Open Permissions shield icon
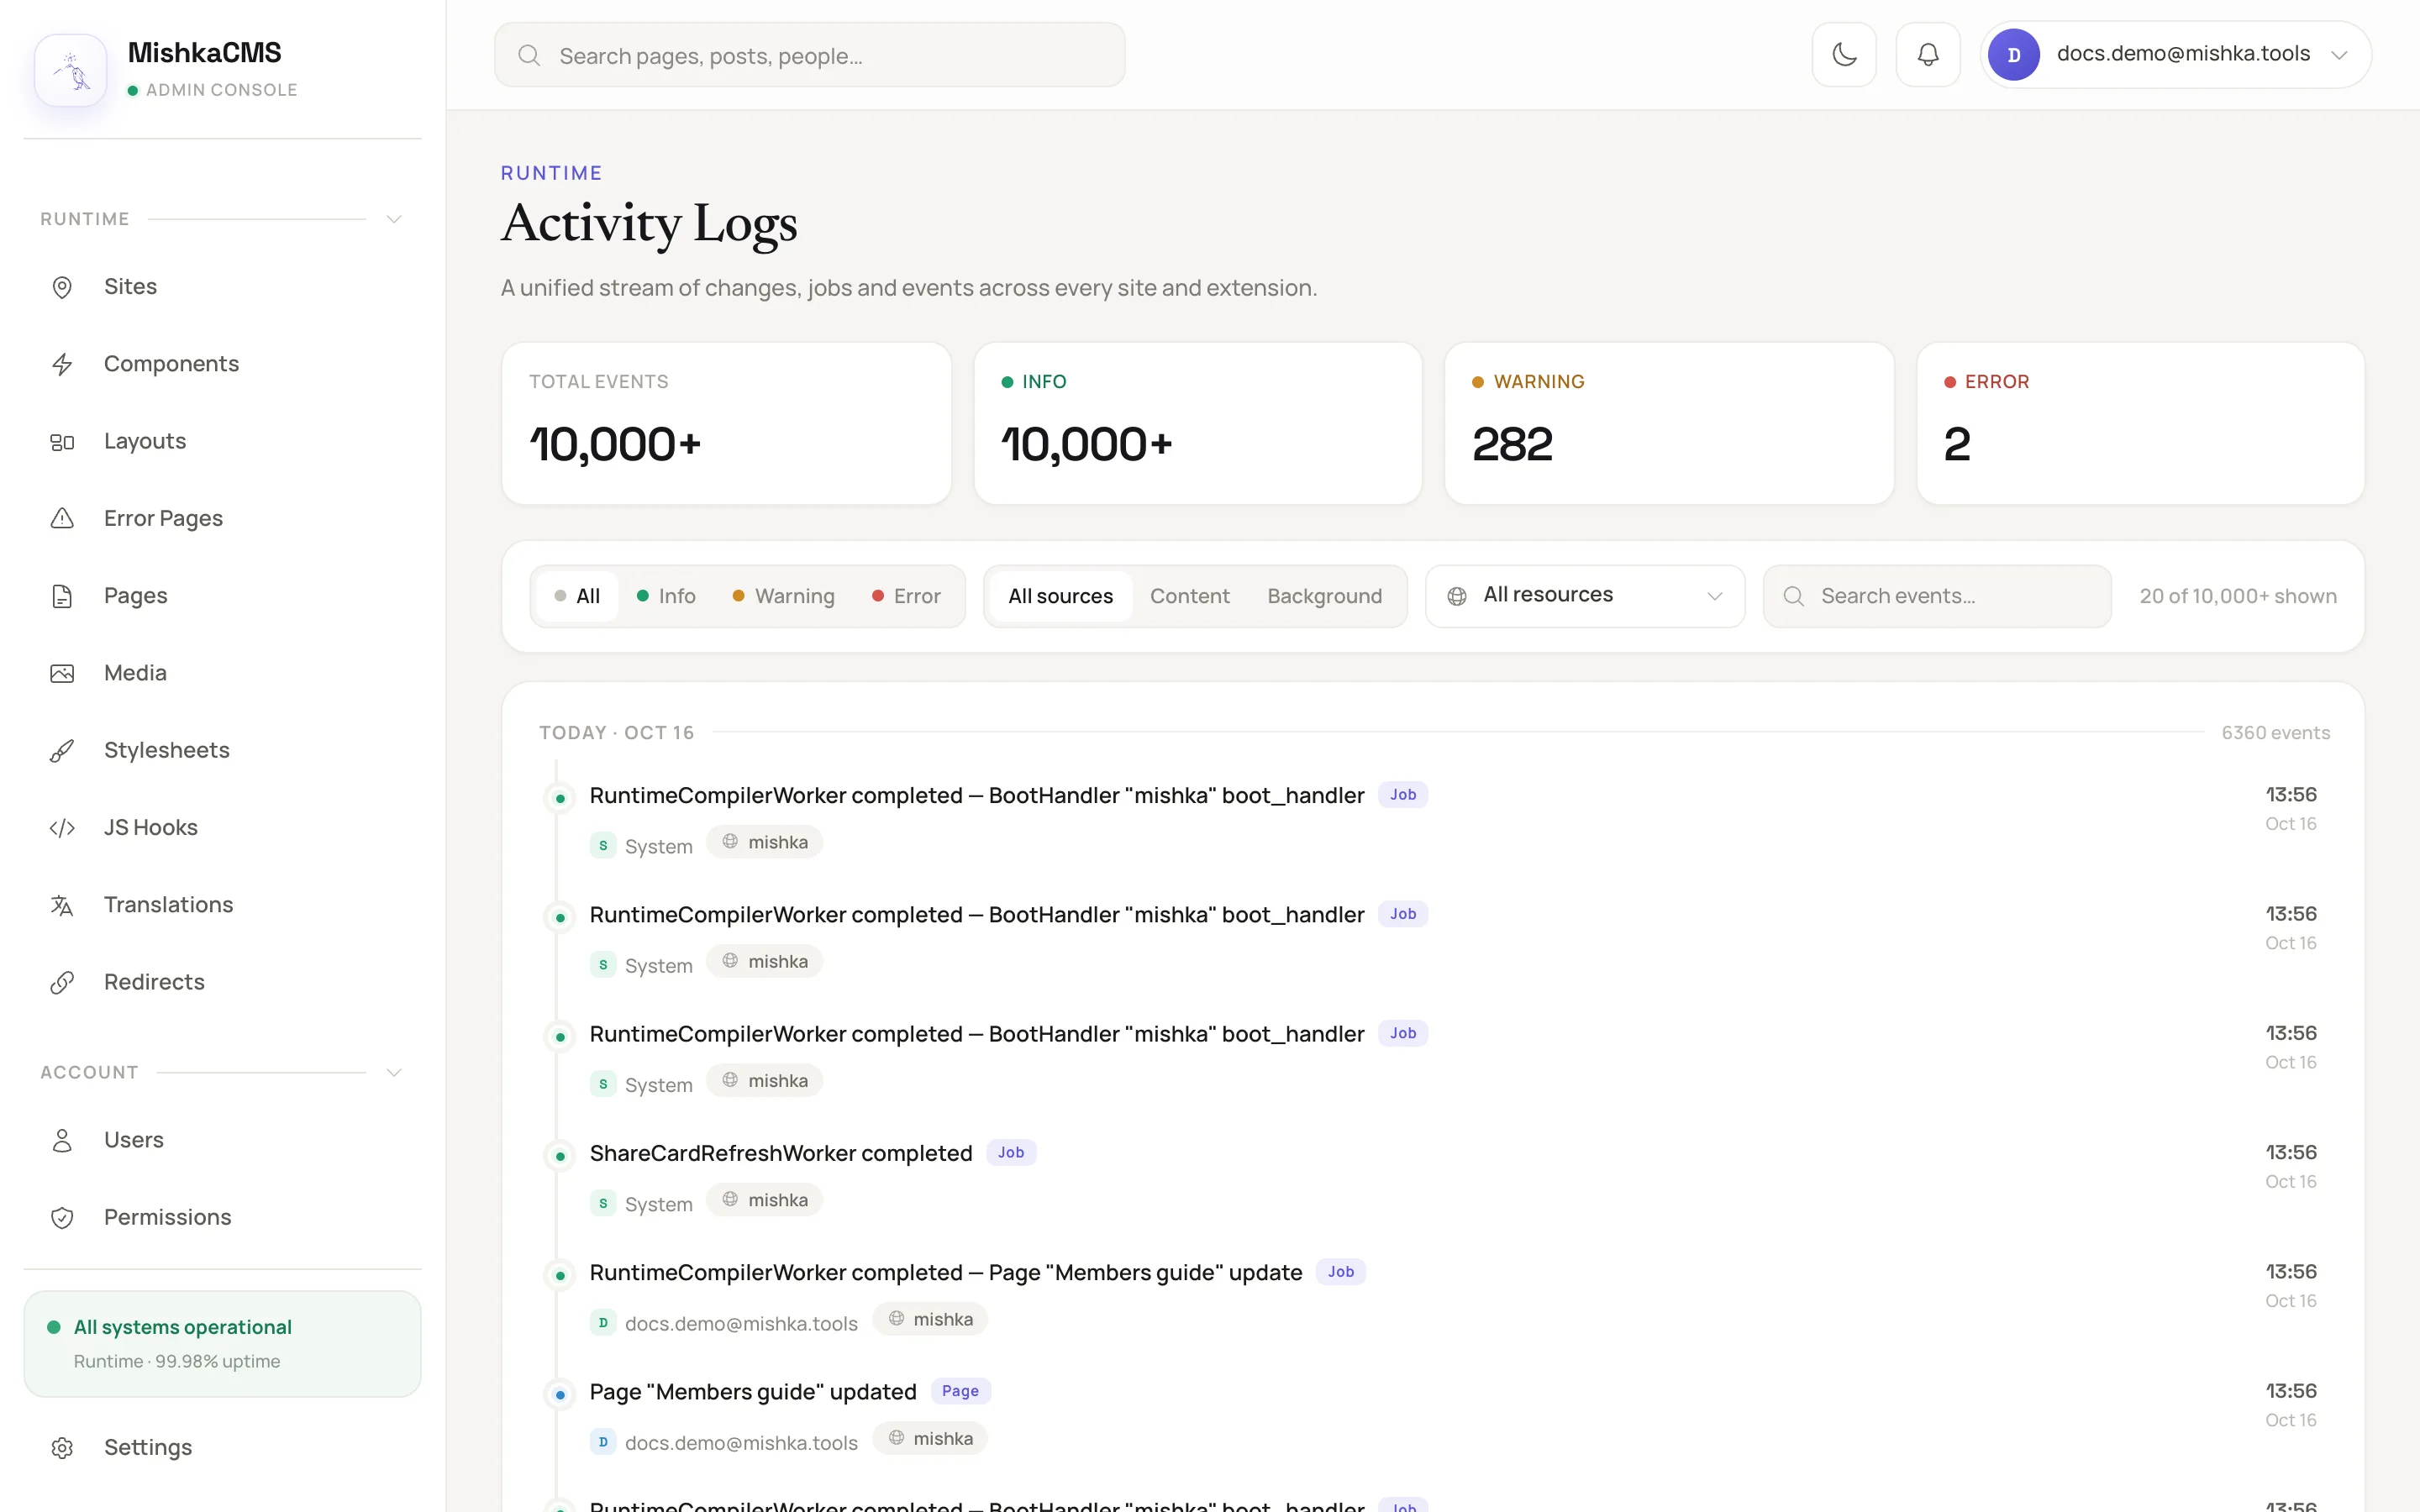2420x1512 pixels. click(62, 1217)
